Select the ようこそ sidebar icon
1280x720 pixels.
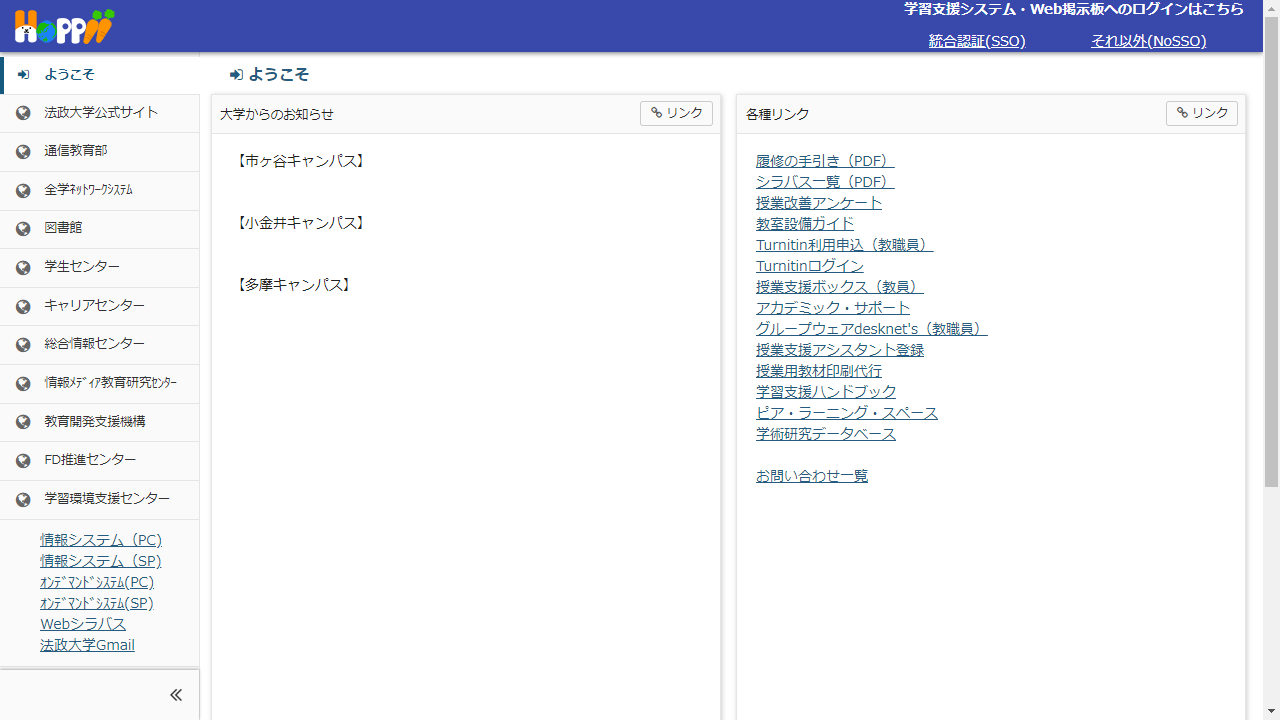click(22, 74)
